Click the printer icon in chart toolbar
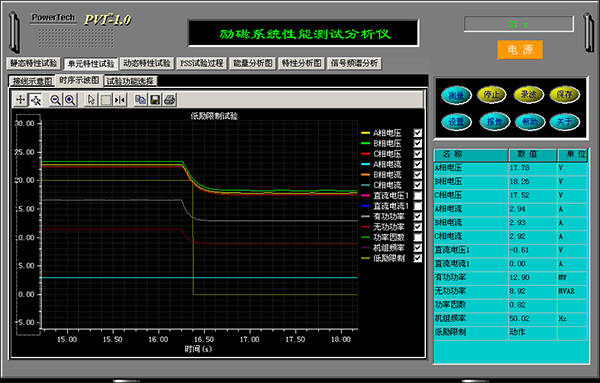The width and height of the screenshot is (600, 383). click(x=170, y=100)
